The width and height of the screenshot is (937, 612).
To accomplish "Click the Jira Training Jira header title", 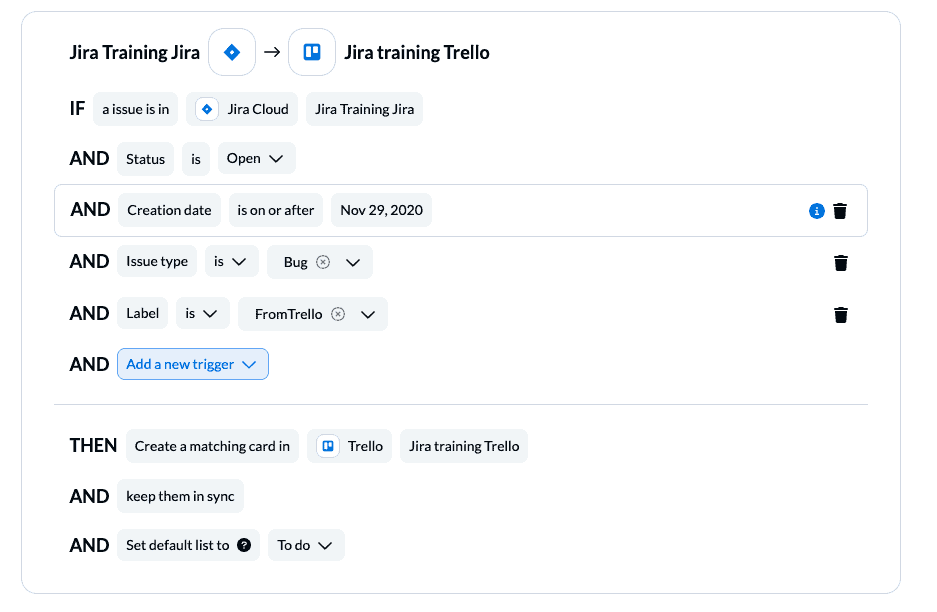I will click(x=134, y=53).
